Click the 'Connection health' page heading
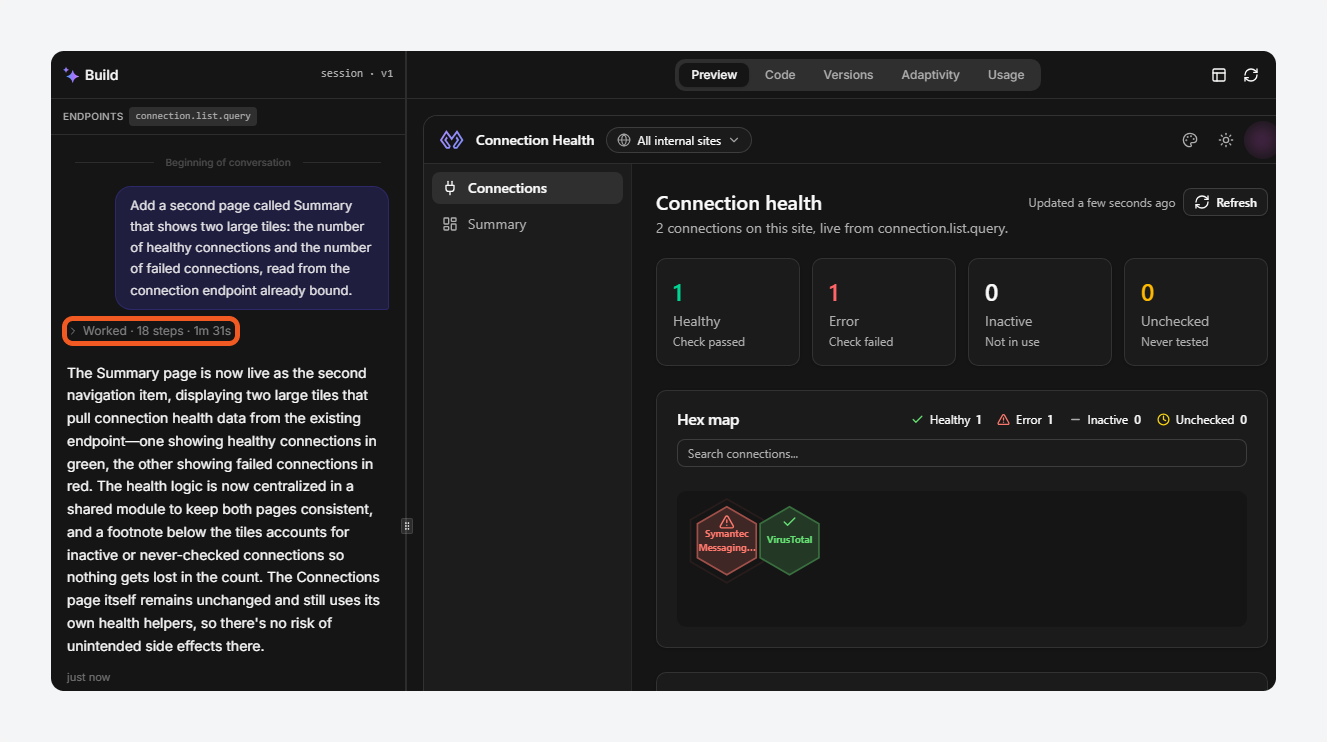 click(739, 204)
